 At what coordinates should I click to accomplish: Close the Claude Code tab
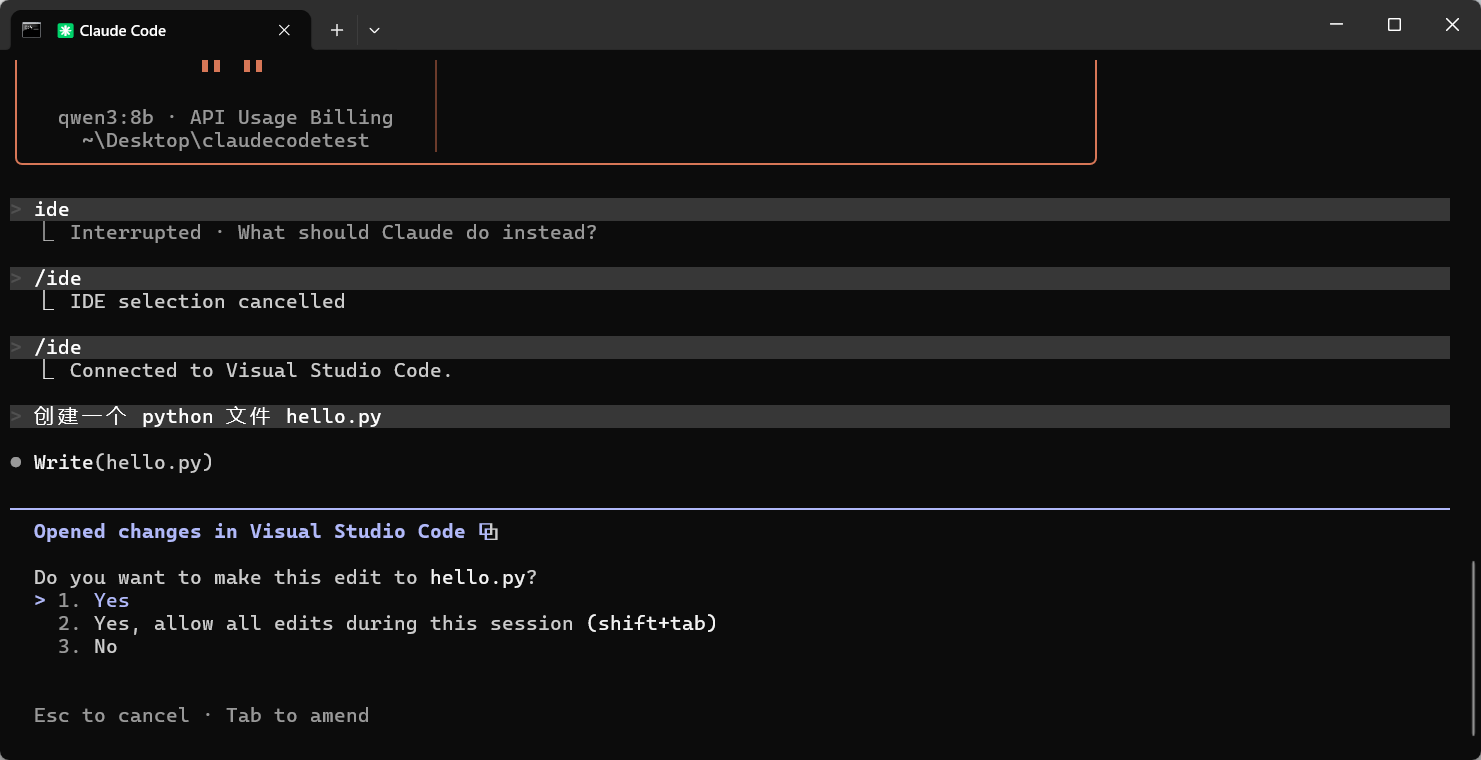[284, 31]
